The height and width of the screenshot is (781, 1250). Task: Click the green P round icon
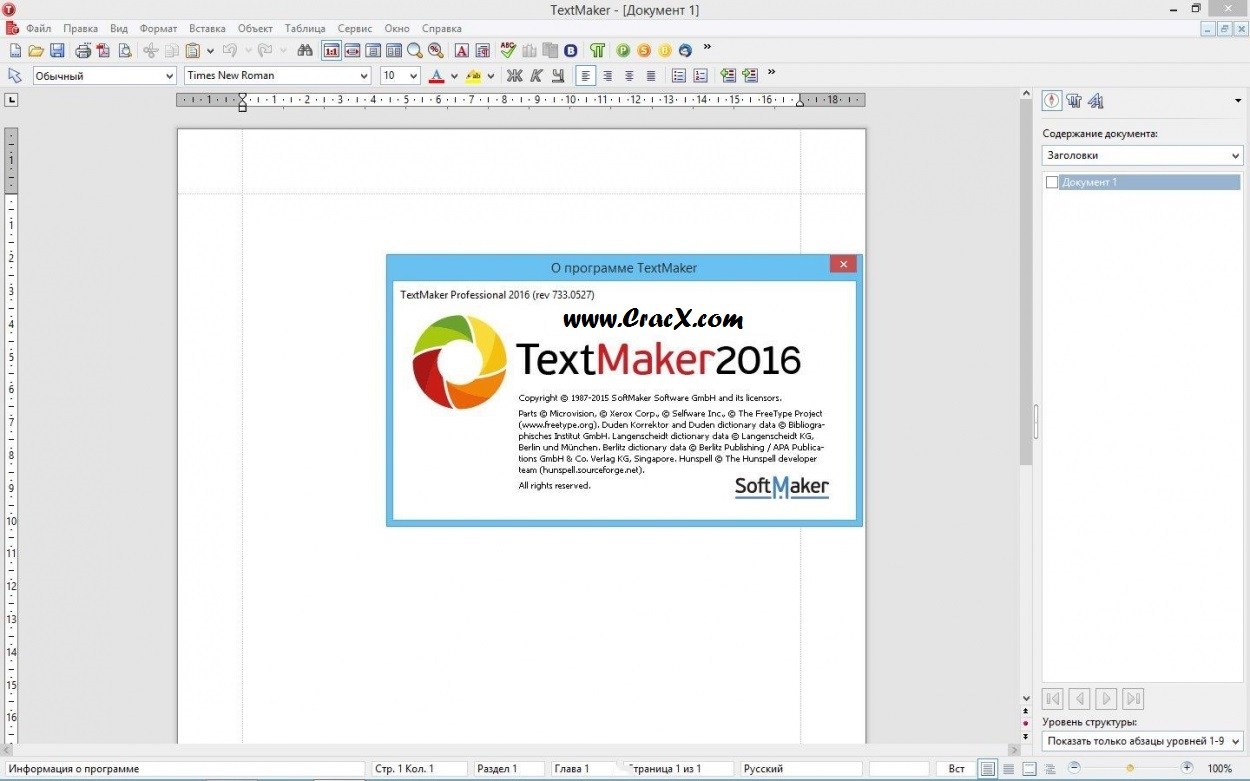point(623,50)
